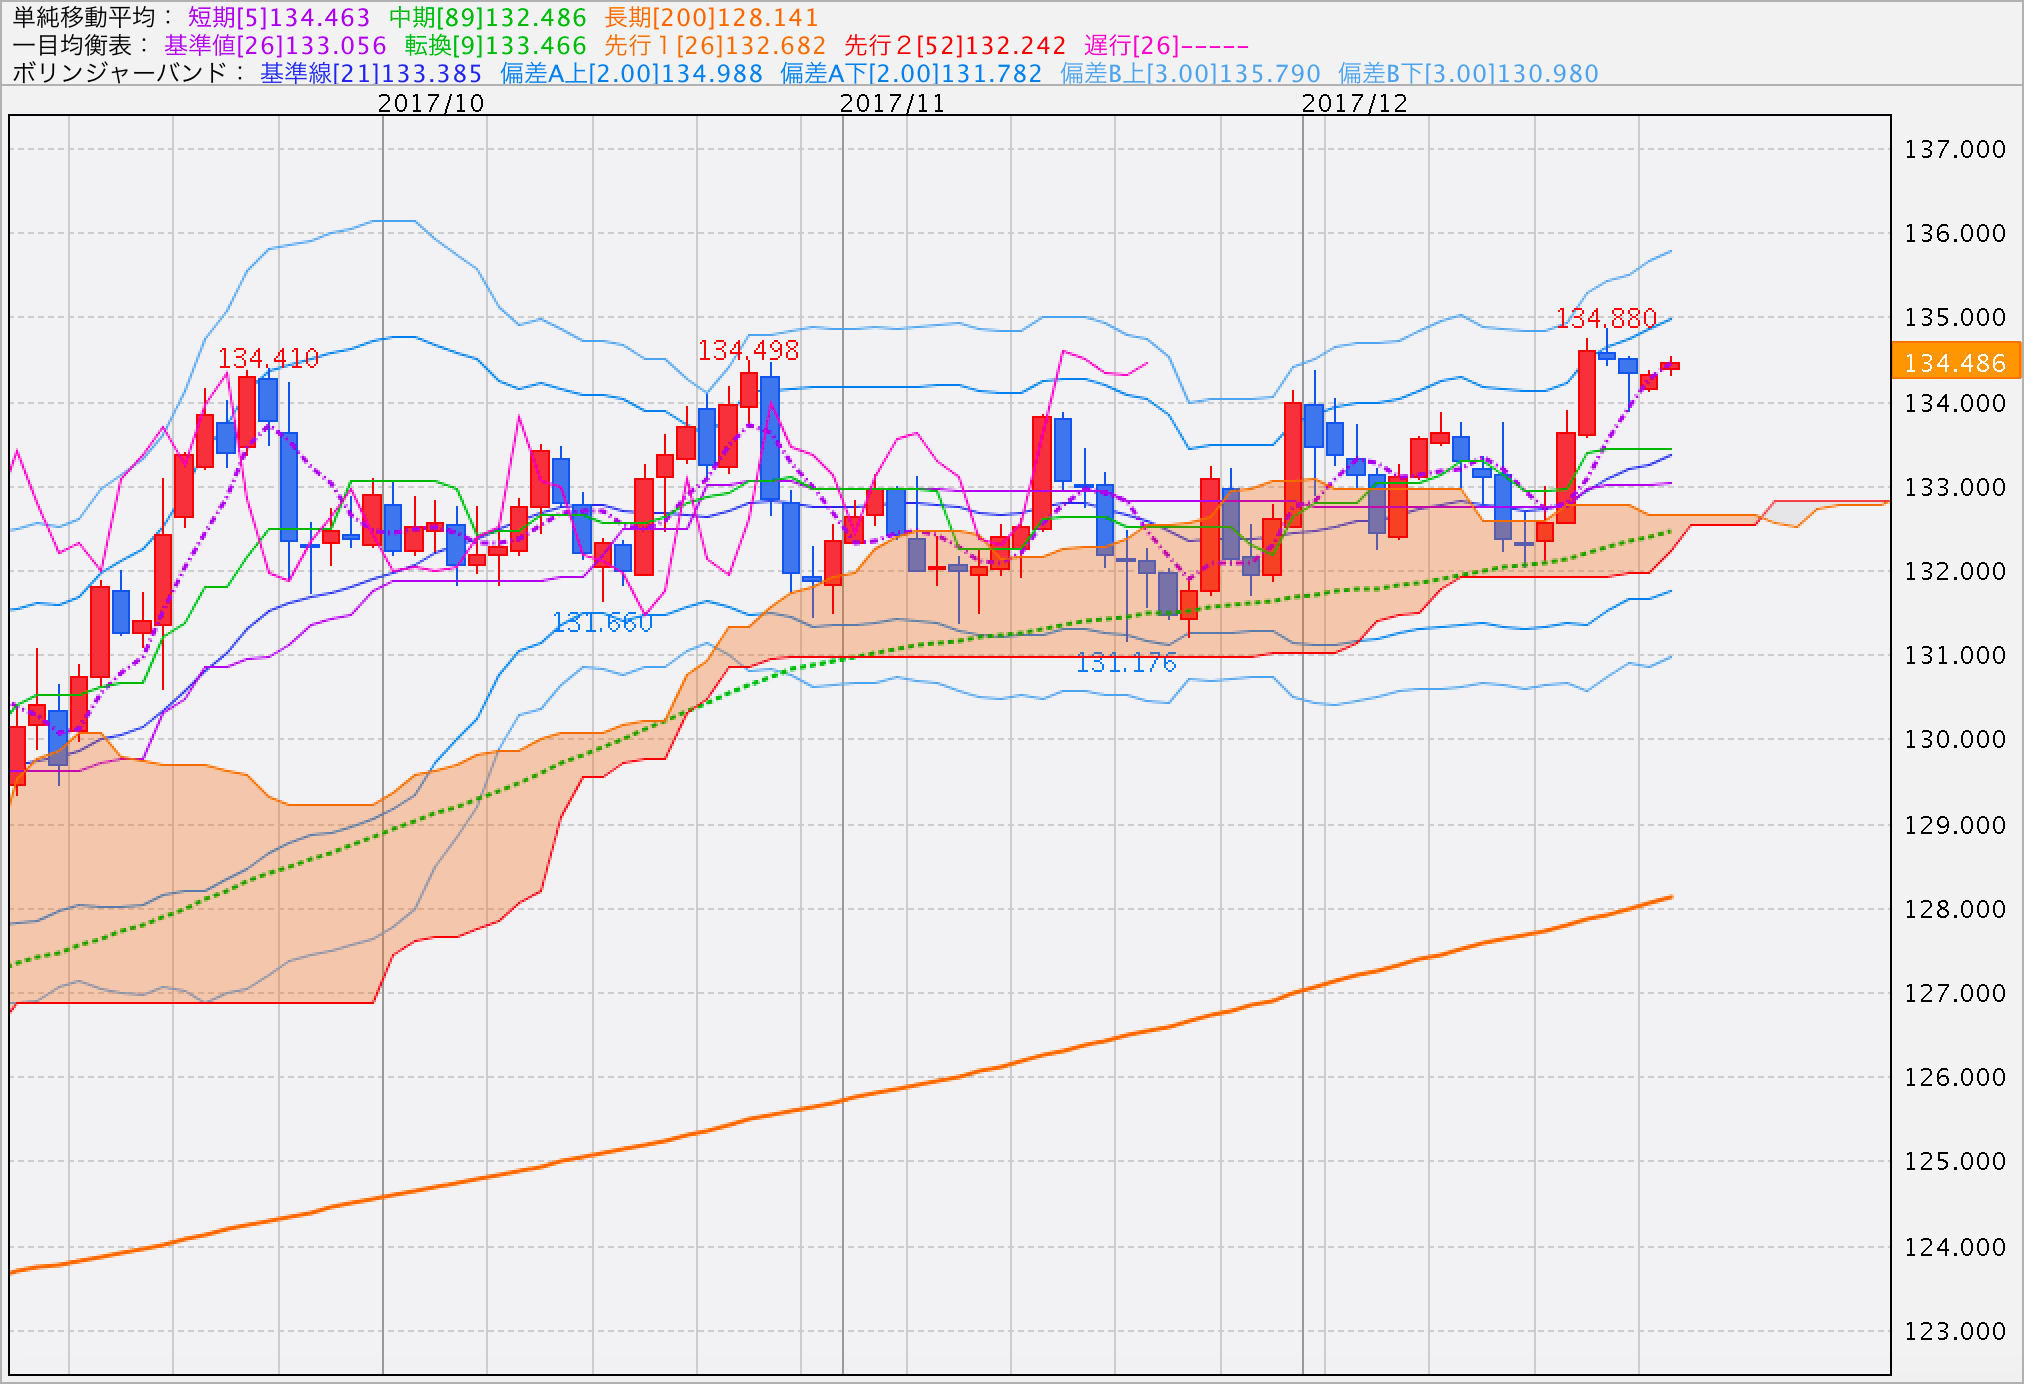Click the last red candlestick at the chart's right end
The height and width of the screenshot is (1384, 2024).
point(1670,366)
